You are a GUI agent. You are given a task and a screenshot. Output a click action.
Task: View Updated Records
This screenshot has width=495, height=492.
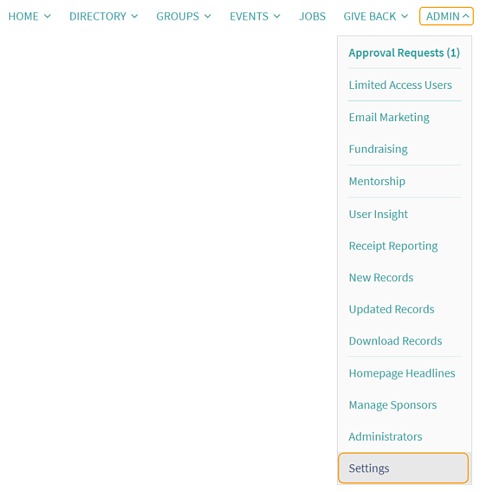coord(392,309)
